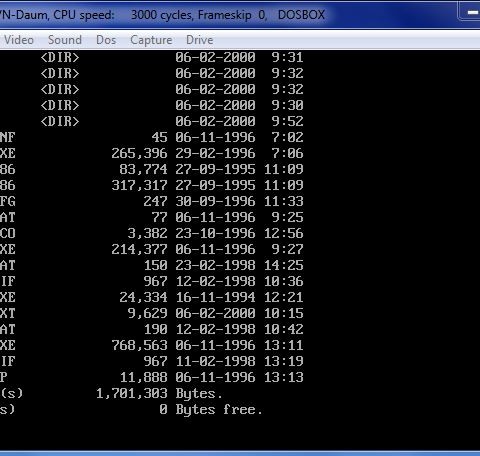Click the file size 190
Viewport: 480px width, 456px height.
click(x=155, y=329)
